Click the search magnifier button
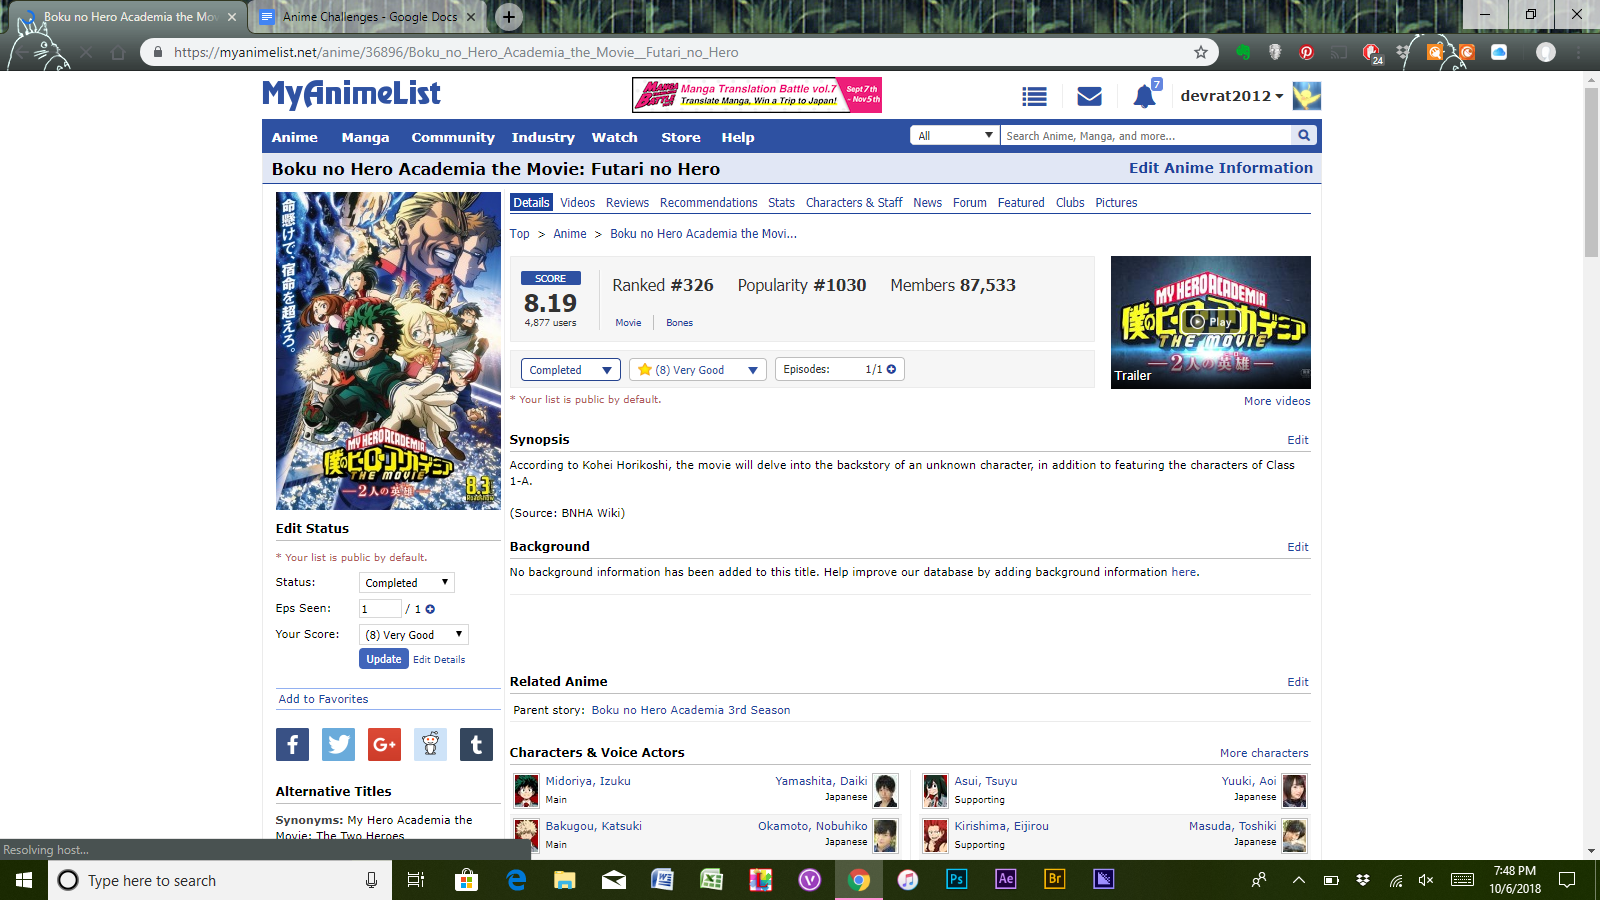The width and height of the screenshot is (1600, 900). [1304, 135]
